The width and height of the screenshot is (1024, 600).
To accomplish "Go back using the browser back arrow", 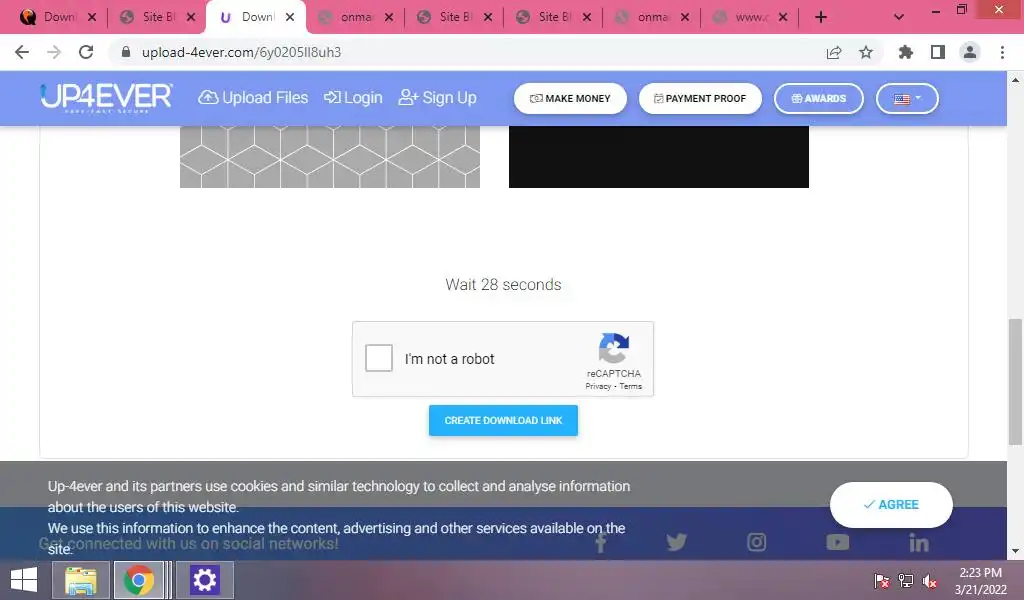I will [x=22, y=52].
